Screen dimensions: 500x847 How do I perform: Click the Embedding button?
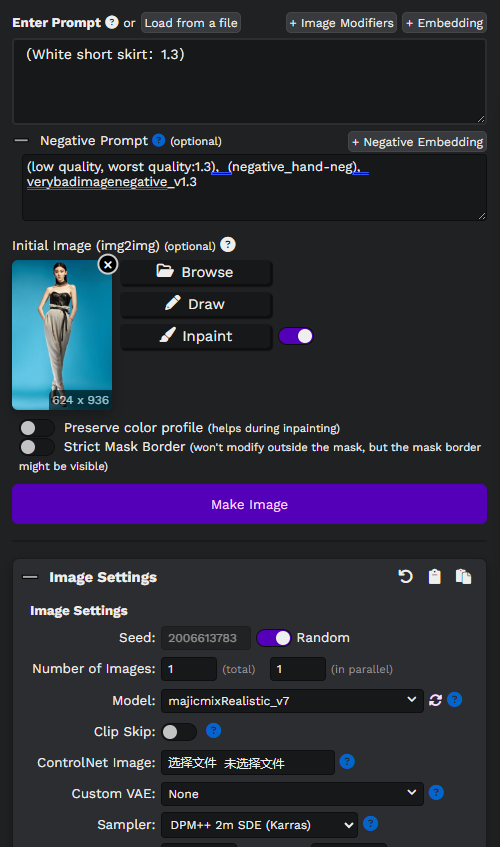444,23
